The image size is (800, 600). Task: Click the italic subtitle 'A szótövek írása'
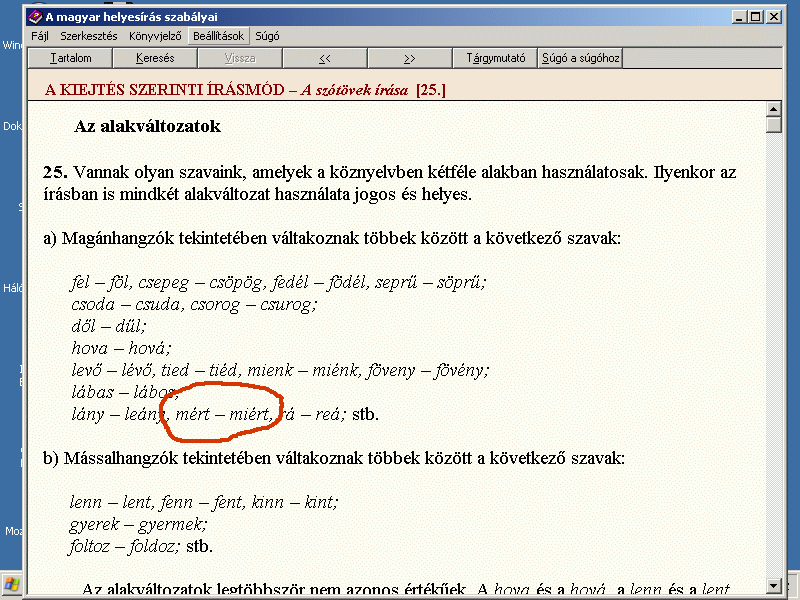pos(355,90)
